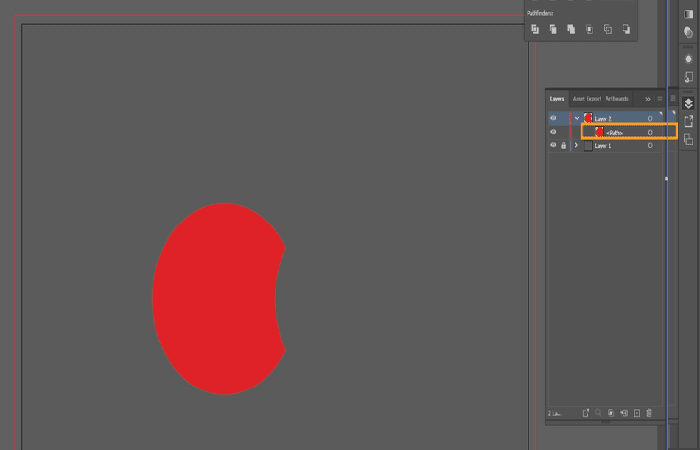This screenshot has height=450, width=700.
Task: Create a new layer
Action: [x=637, y=413]
